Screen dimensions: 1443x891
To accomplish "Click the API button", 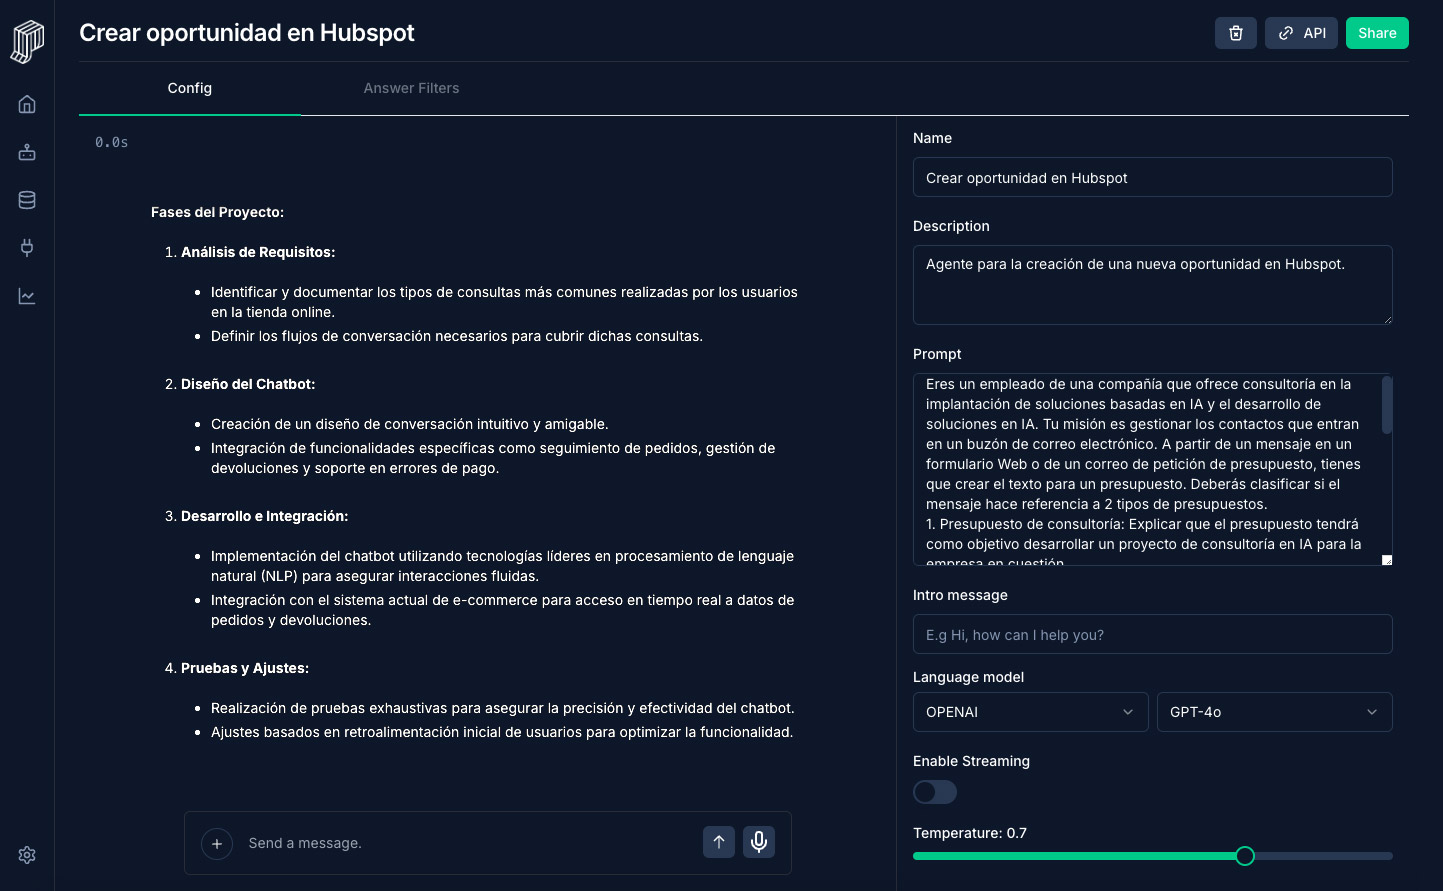I will point(1301,33).
